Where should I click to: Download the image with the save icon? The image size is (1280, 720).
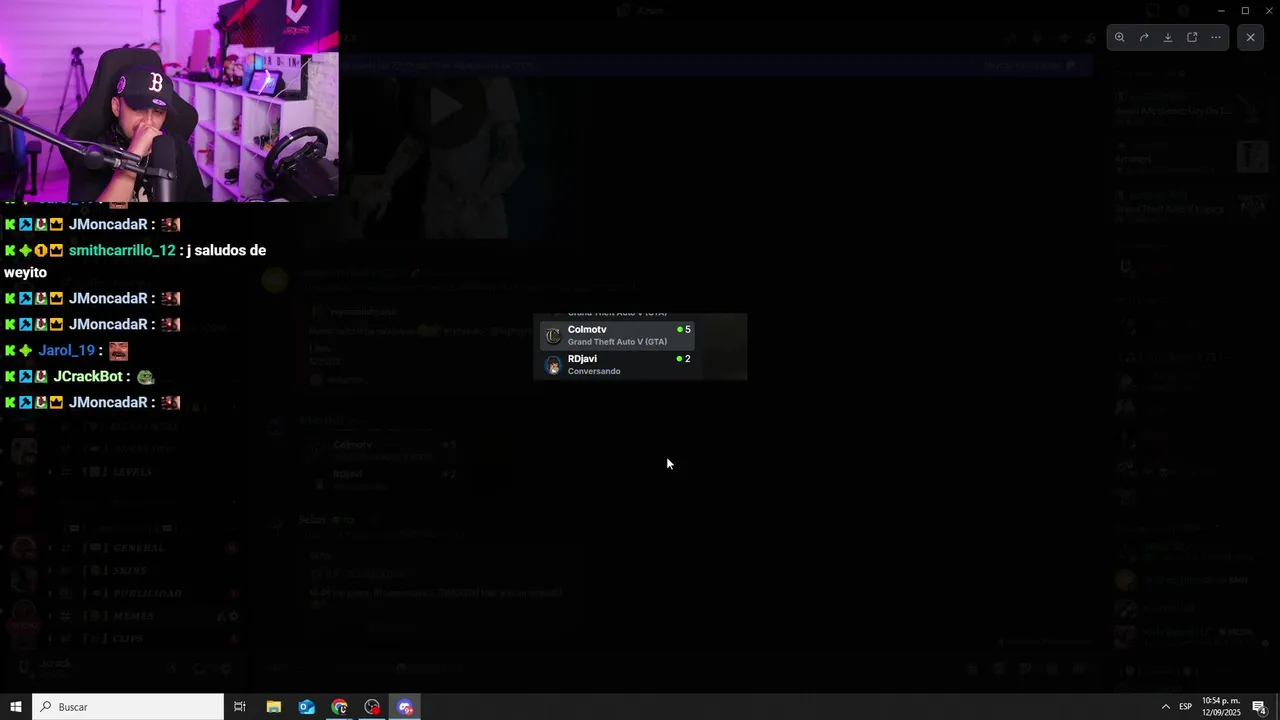pyautogui.click(x=1168, y=37)
